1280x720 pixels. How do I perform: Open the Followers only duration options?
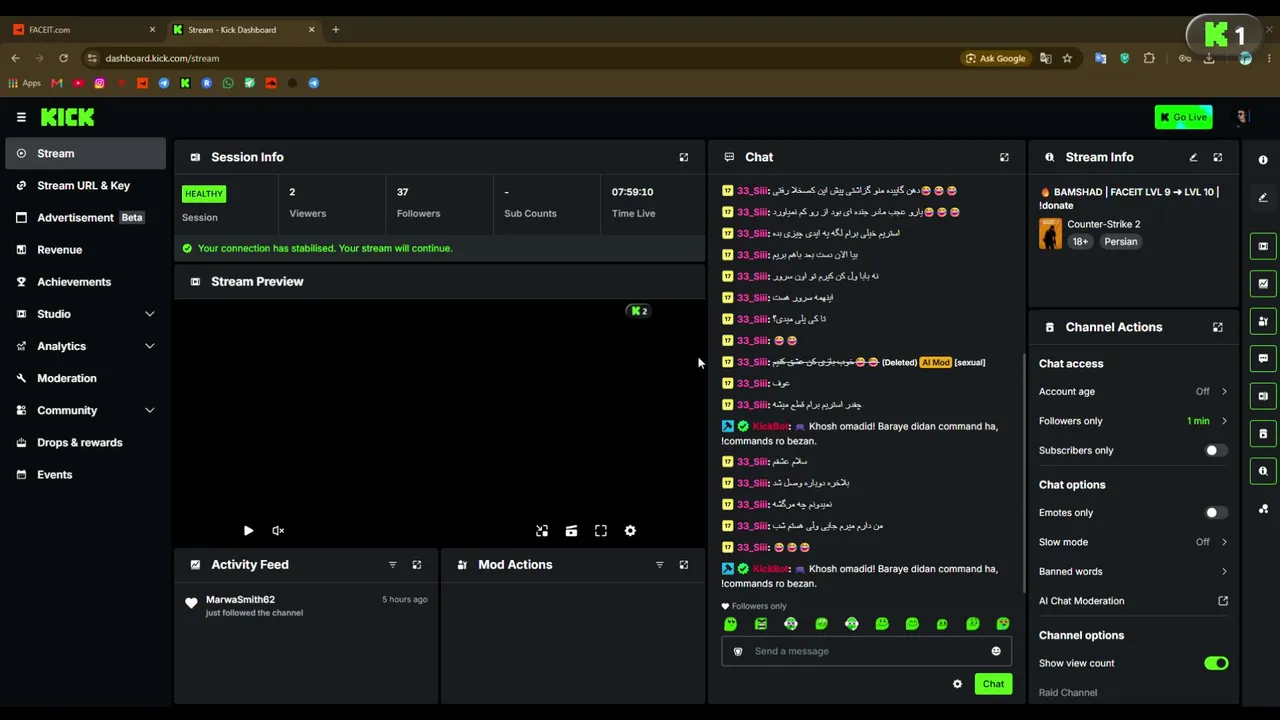point(1133,421)
